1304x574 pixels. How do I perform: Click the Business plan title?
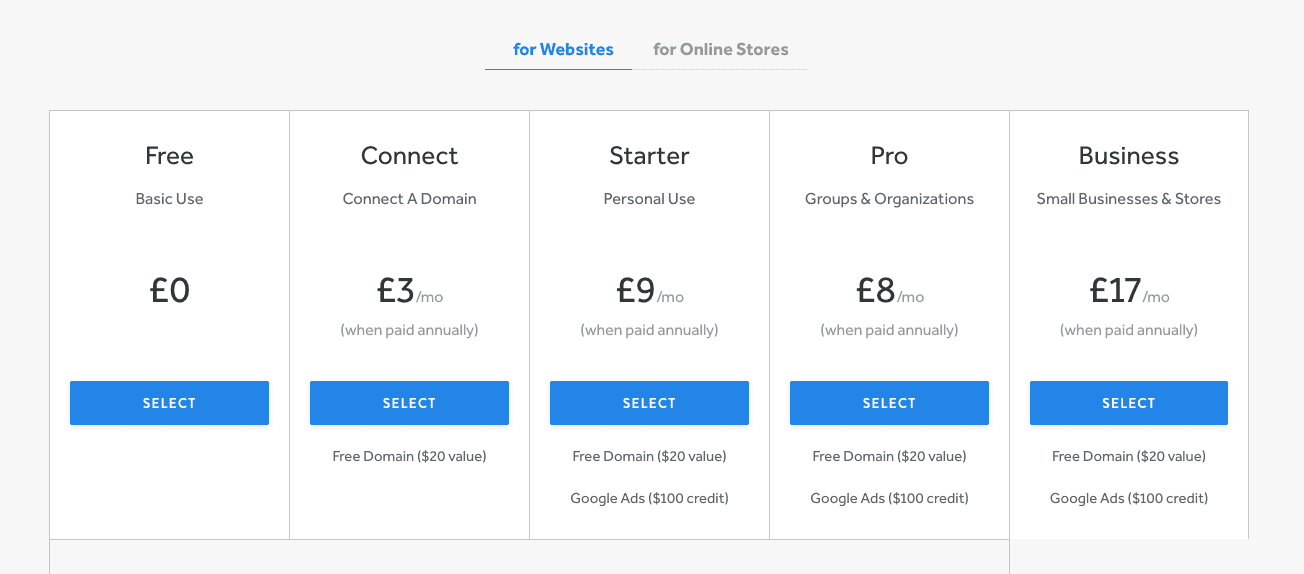[1129, 156]
